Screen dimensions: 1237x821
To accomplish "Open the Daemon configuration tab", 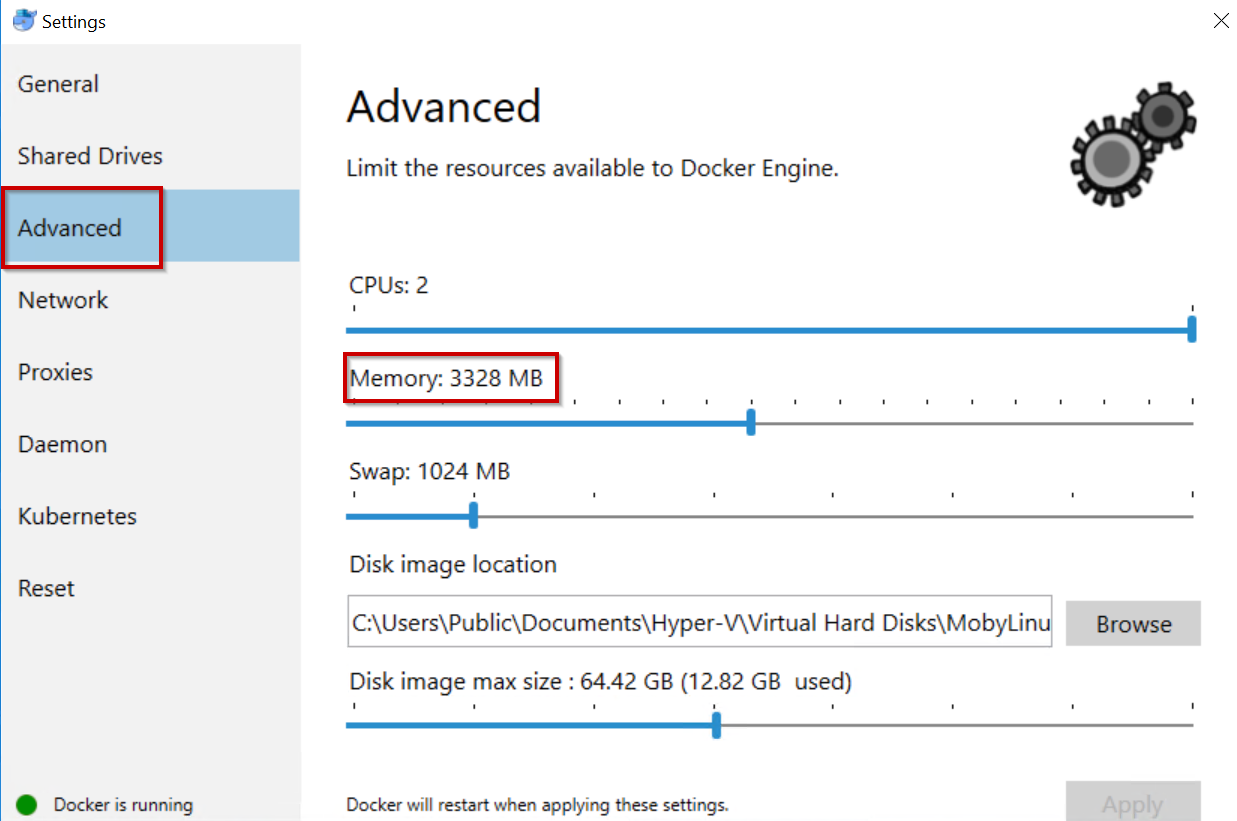I will pos(62,444).
